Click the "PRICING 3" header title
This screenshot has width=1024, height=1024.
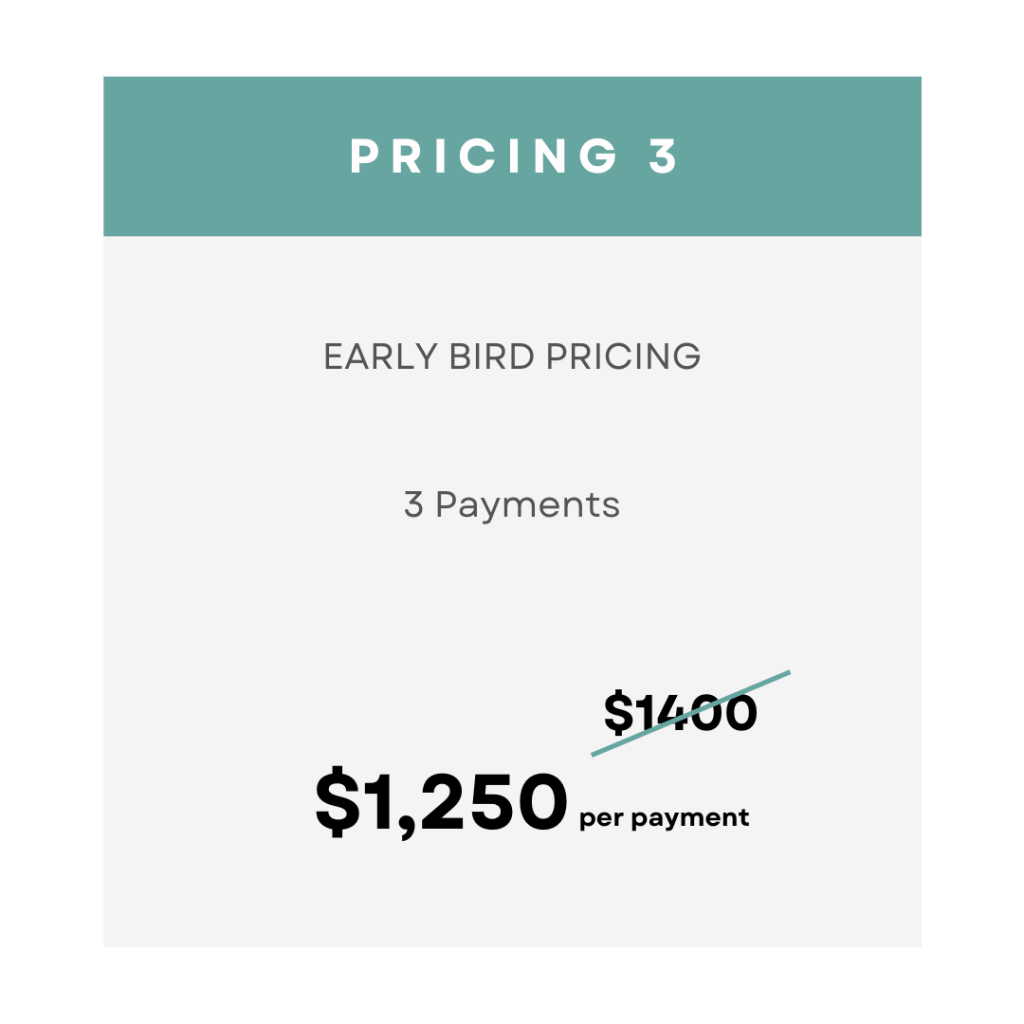[x=514, y=156]
